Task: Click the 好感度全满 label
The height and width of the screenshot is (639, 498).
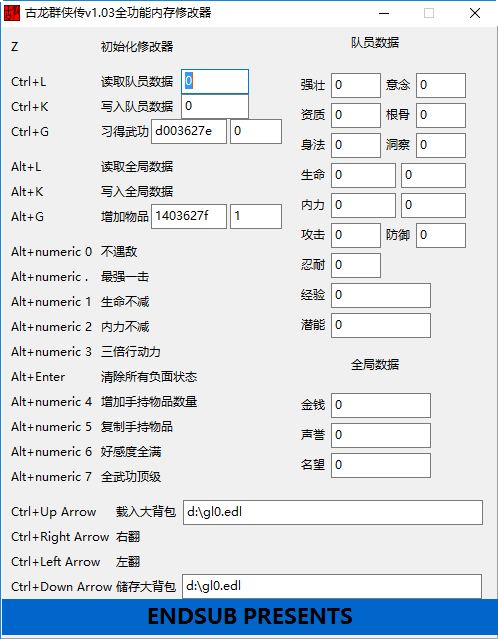Action: 131,452
